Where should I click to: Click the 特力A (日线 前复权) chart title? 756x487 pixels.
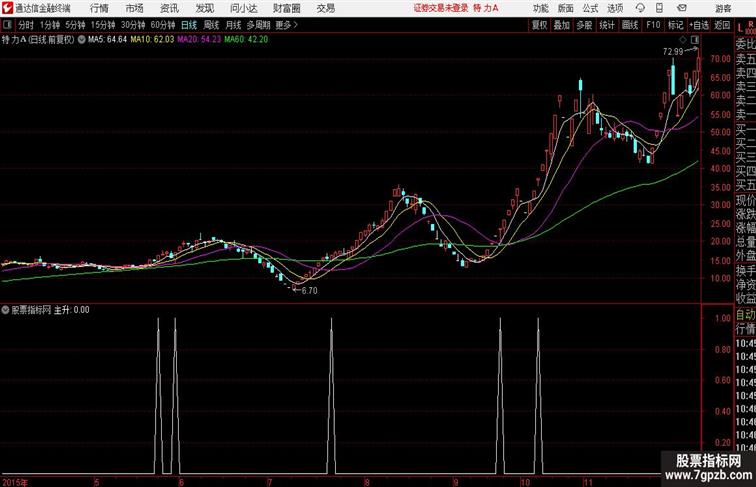pyautogui.click(x=38, y=40)
